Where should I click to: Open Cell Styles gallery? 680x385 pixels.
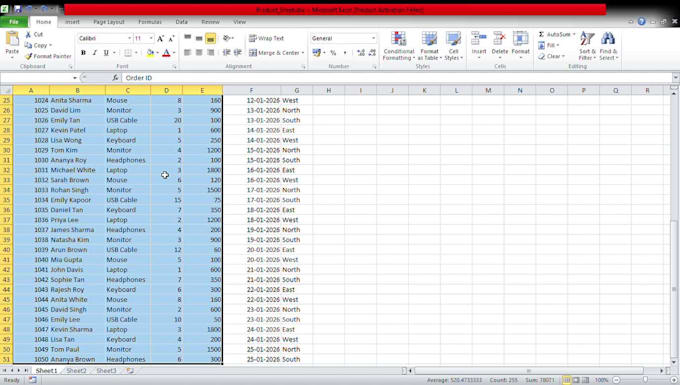coord(453,46)
